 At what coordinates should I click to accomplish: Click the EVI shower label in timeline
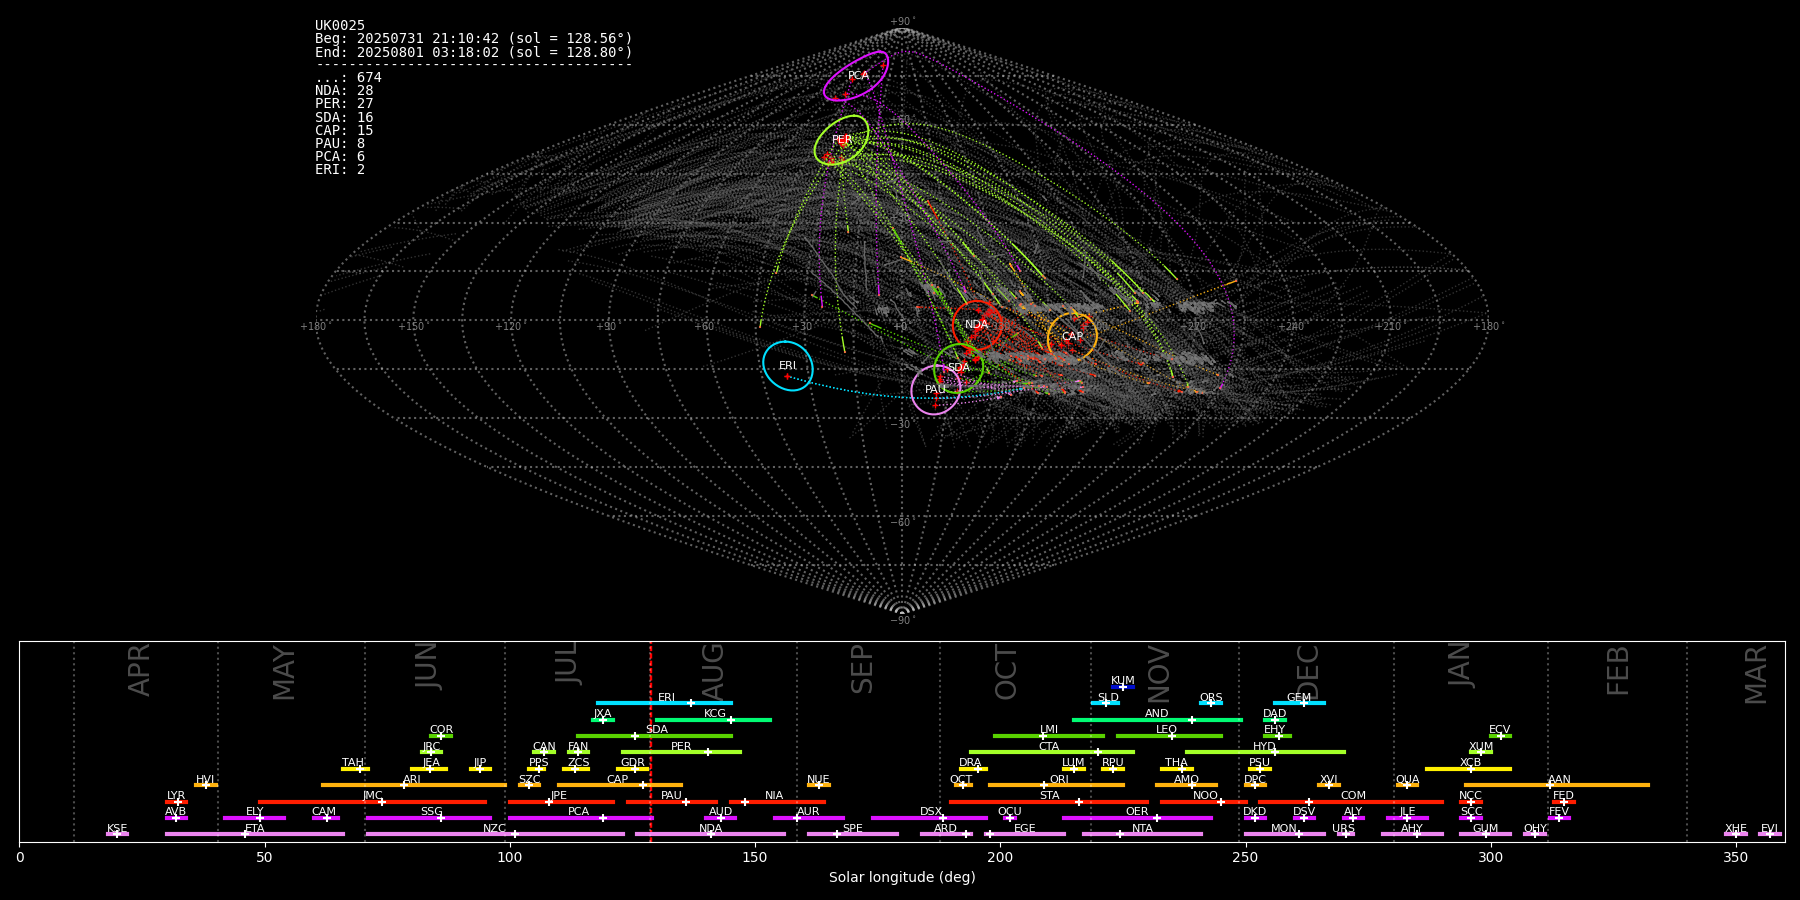pyautogui.click(x=1769, y=829)
